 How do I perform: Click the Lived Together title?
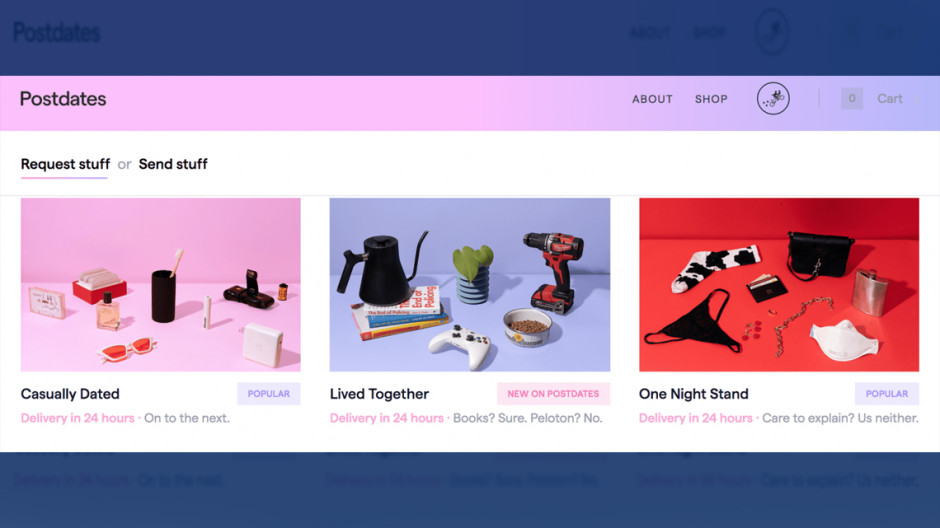coord(379,394)
